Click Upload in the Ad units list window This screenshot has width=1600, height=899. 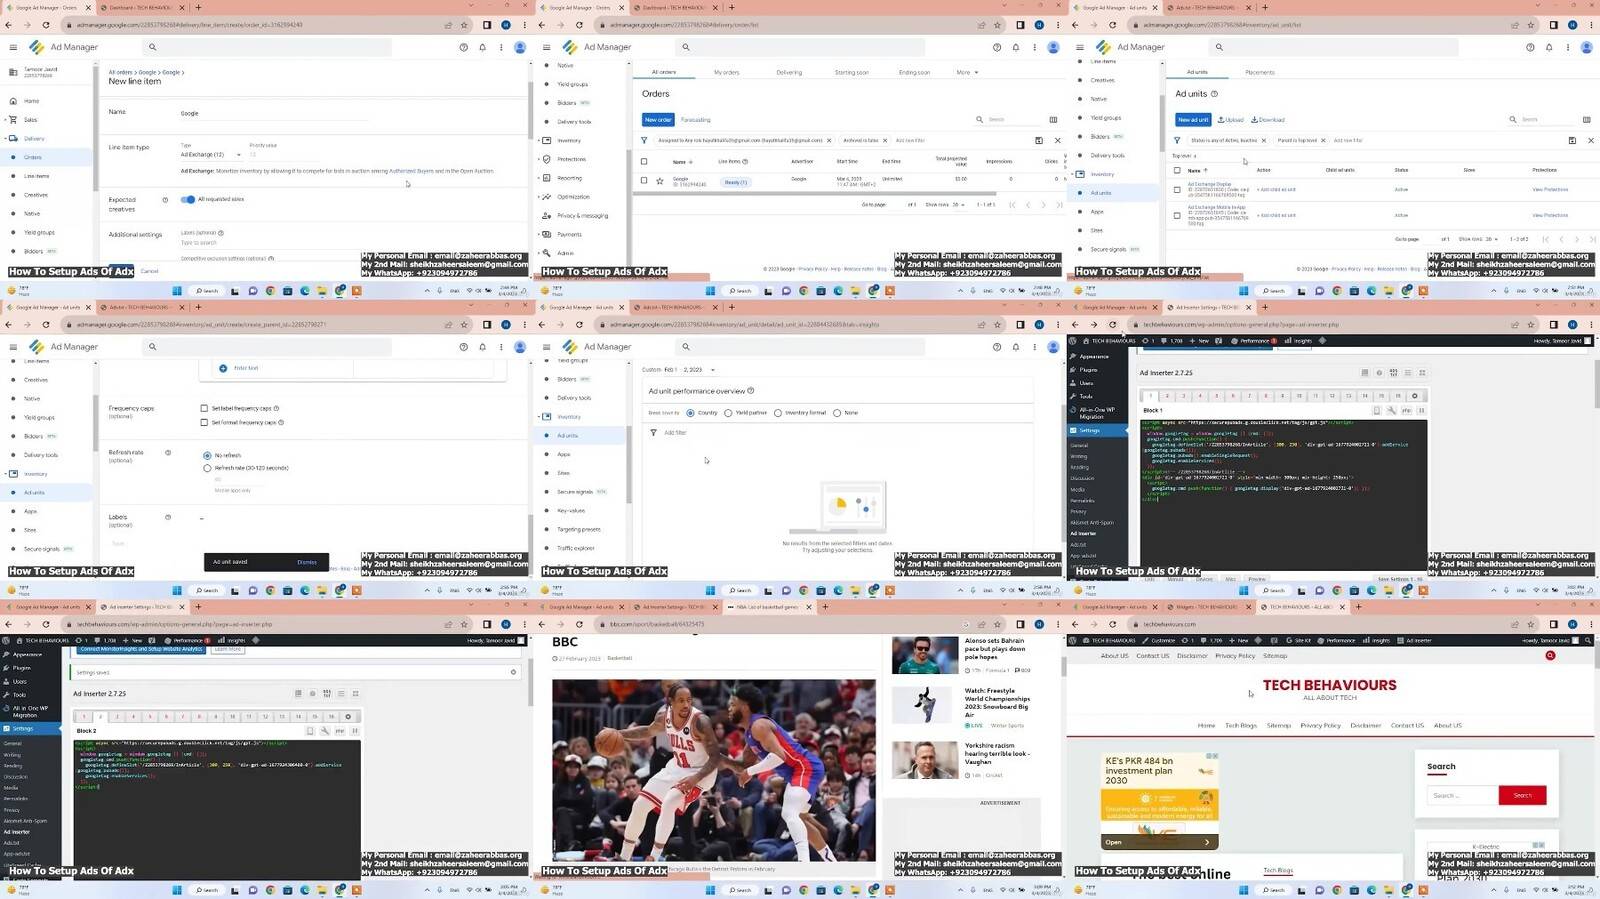pos(1231,120)
